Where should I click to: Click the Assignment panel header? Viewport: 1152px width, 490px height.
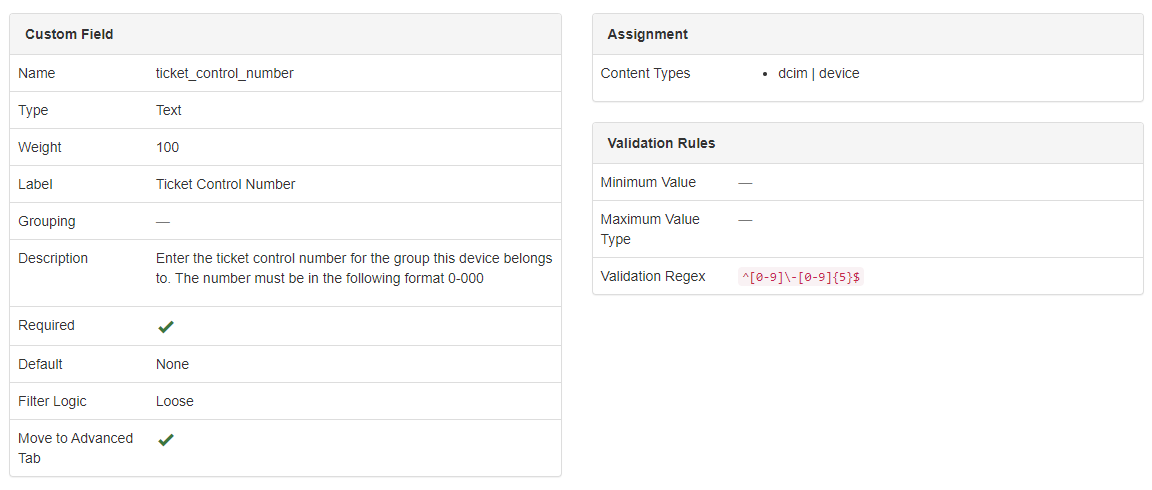coord(647,34)
